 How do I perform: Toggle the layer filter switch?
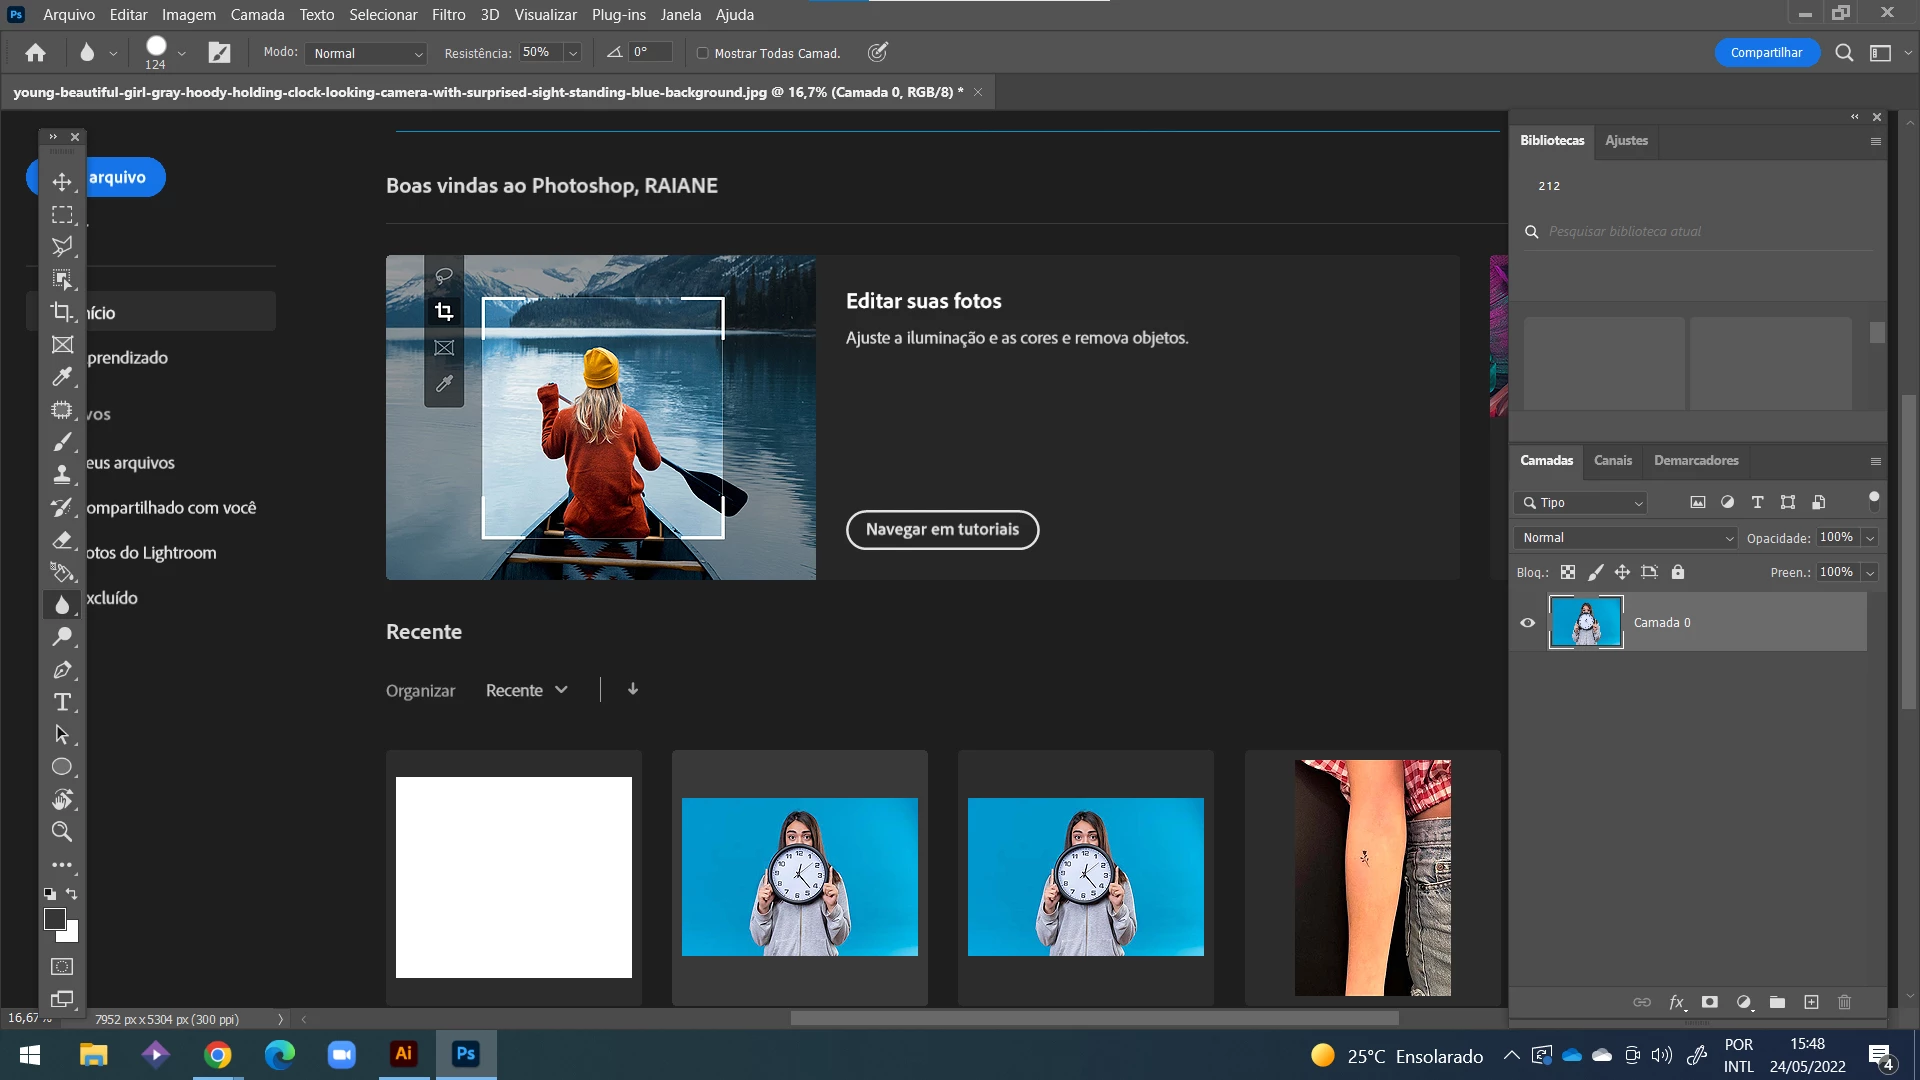pyautogui.click(x=1874, y=501)
